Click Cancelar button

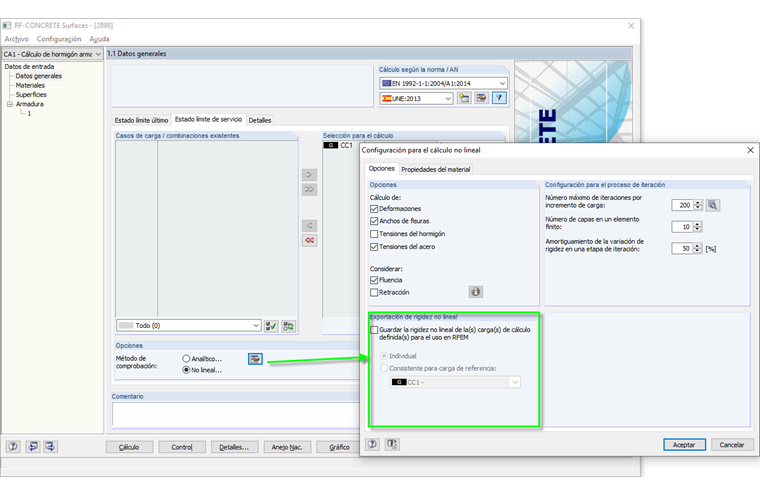(732, 445)
